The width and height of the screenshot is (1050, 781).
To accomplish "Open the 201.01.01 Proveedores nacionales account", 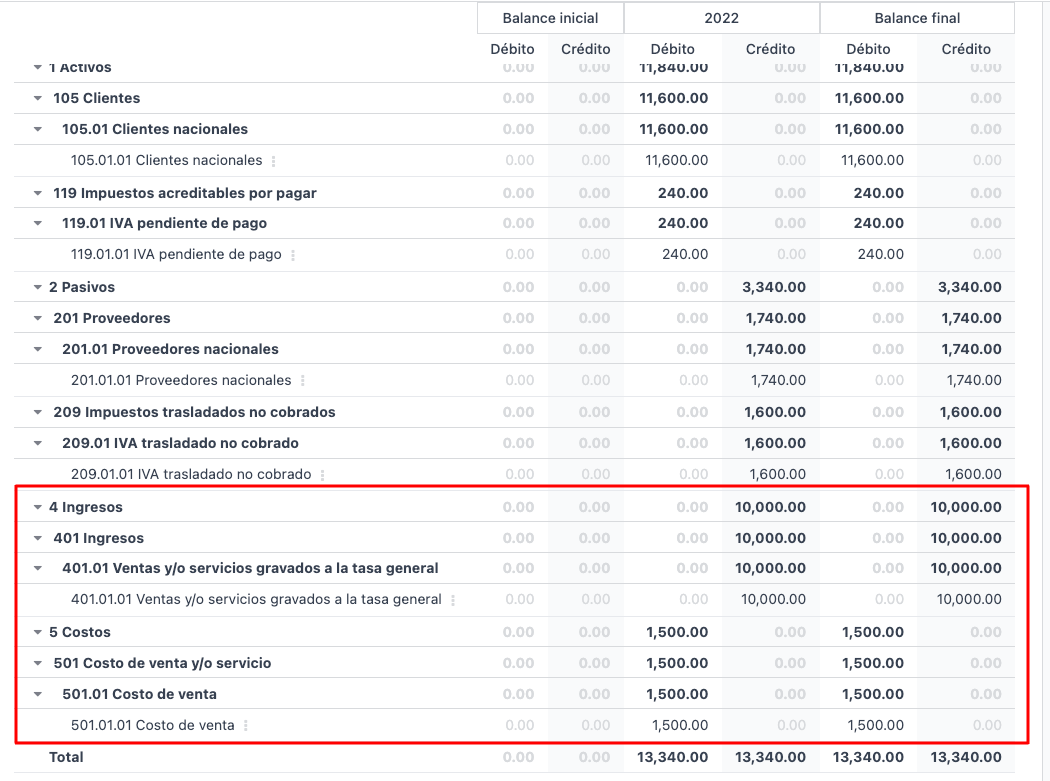I will [181, 381].
